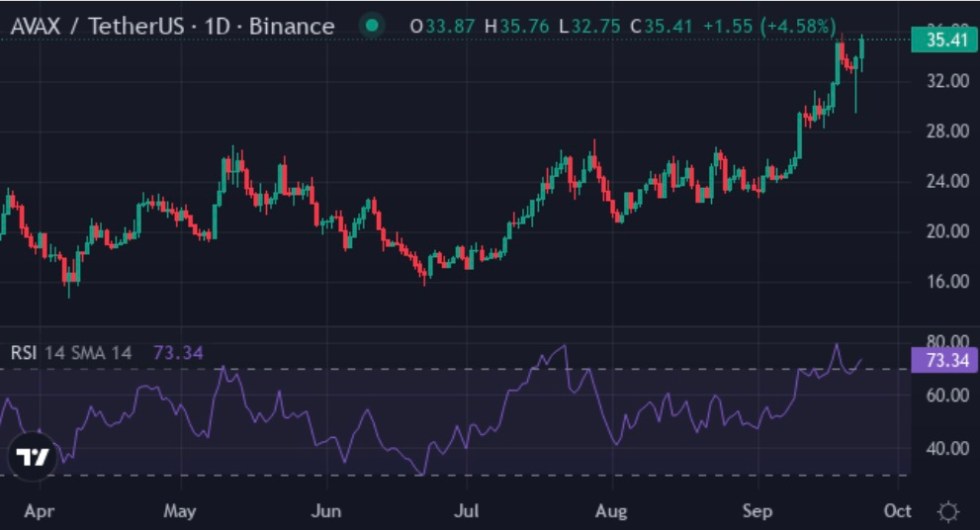
Task: Click the Jul label on time axis
Action: (466, 511)
